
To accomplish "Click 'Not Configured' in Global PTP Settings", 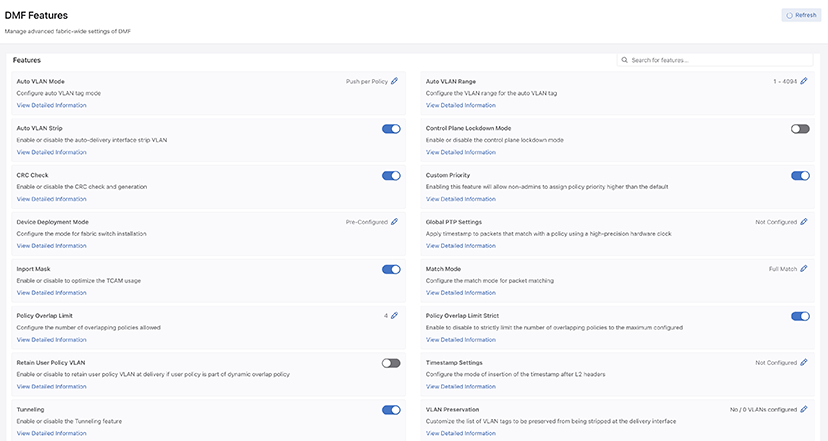I will [776, 222].
